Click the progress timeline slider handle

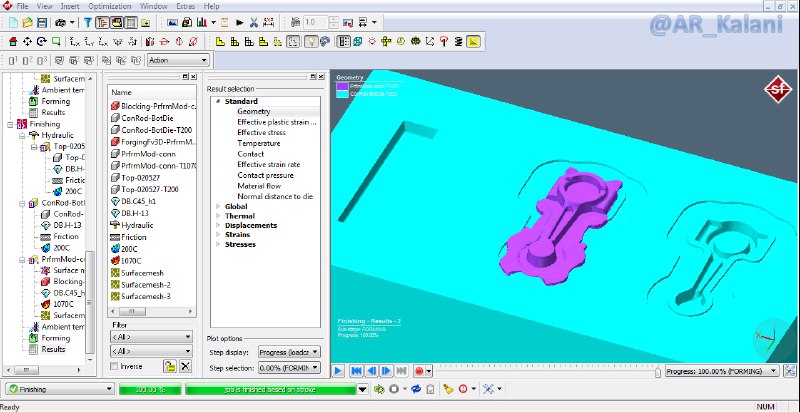(658, 371)
